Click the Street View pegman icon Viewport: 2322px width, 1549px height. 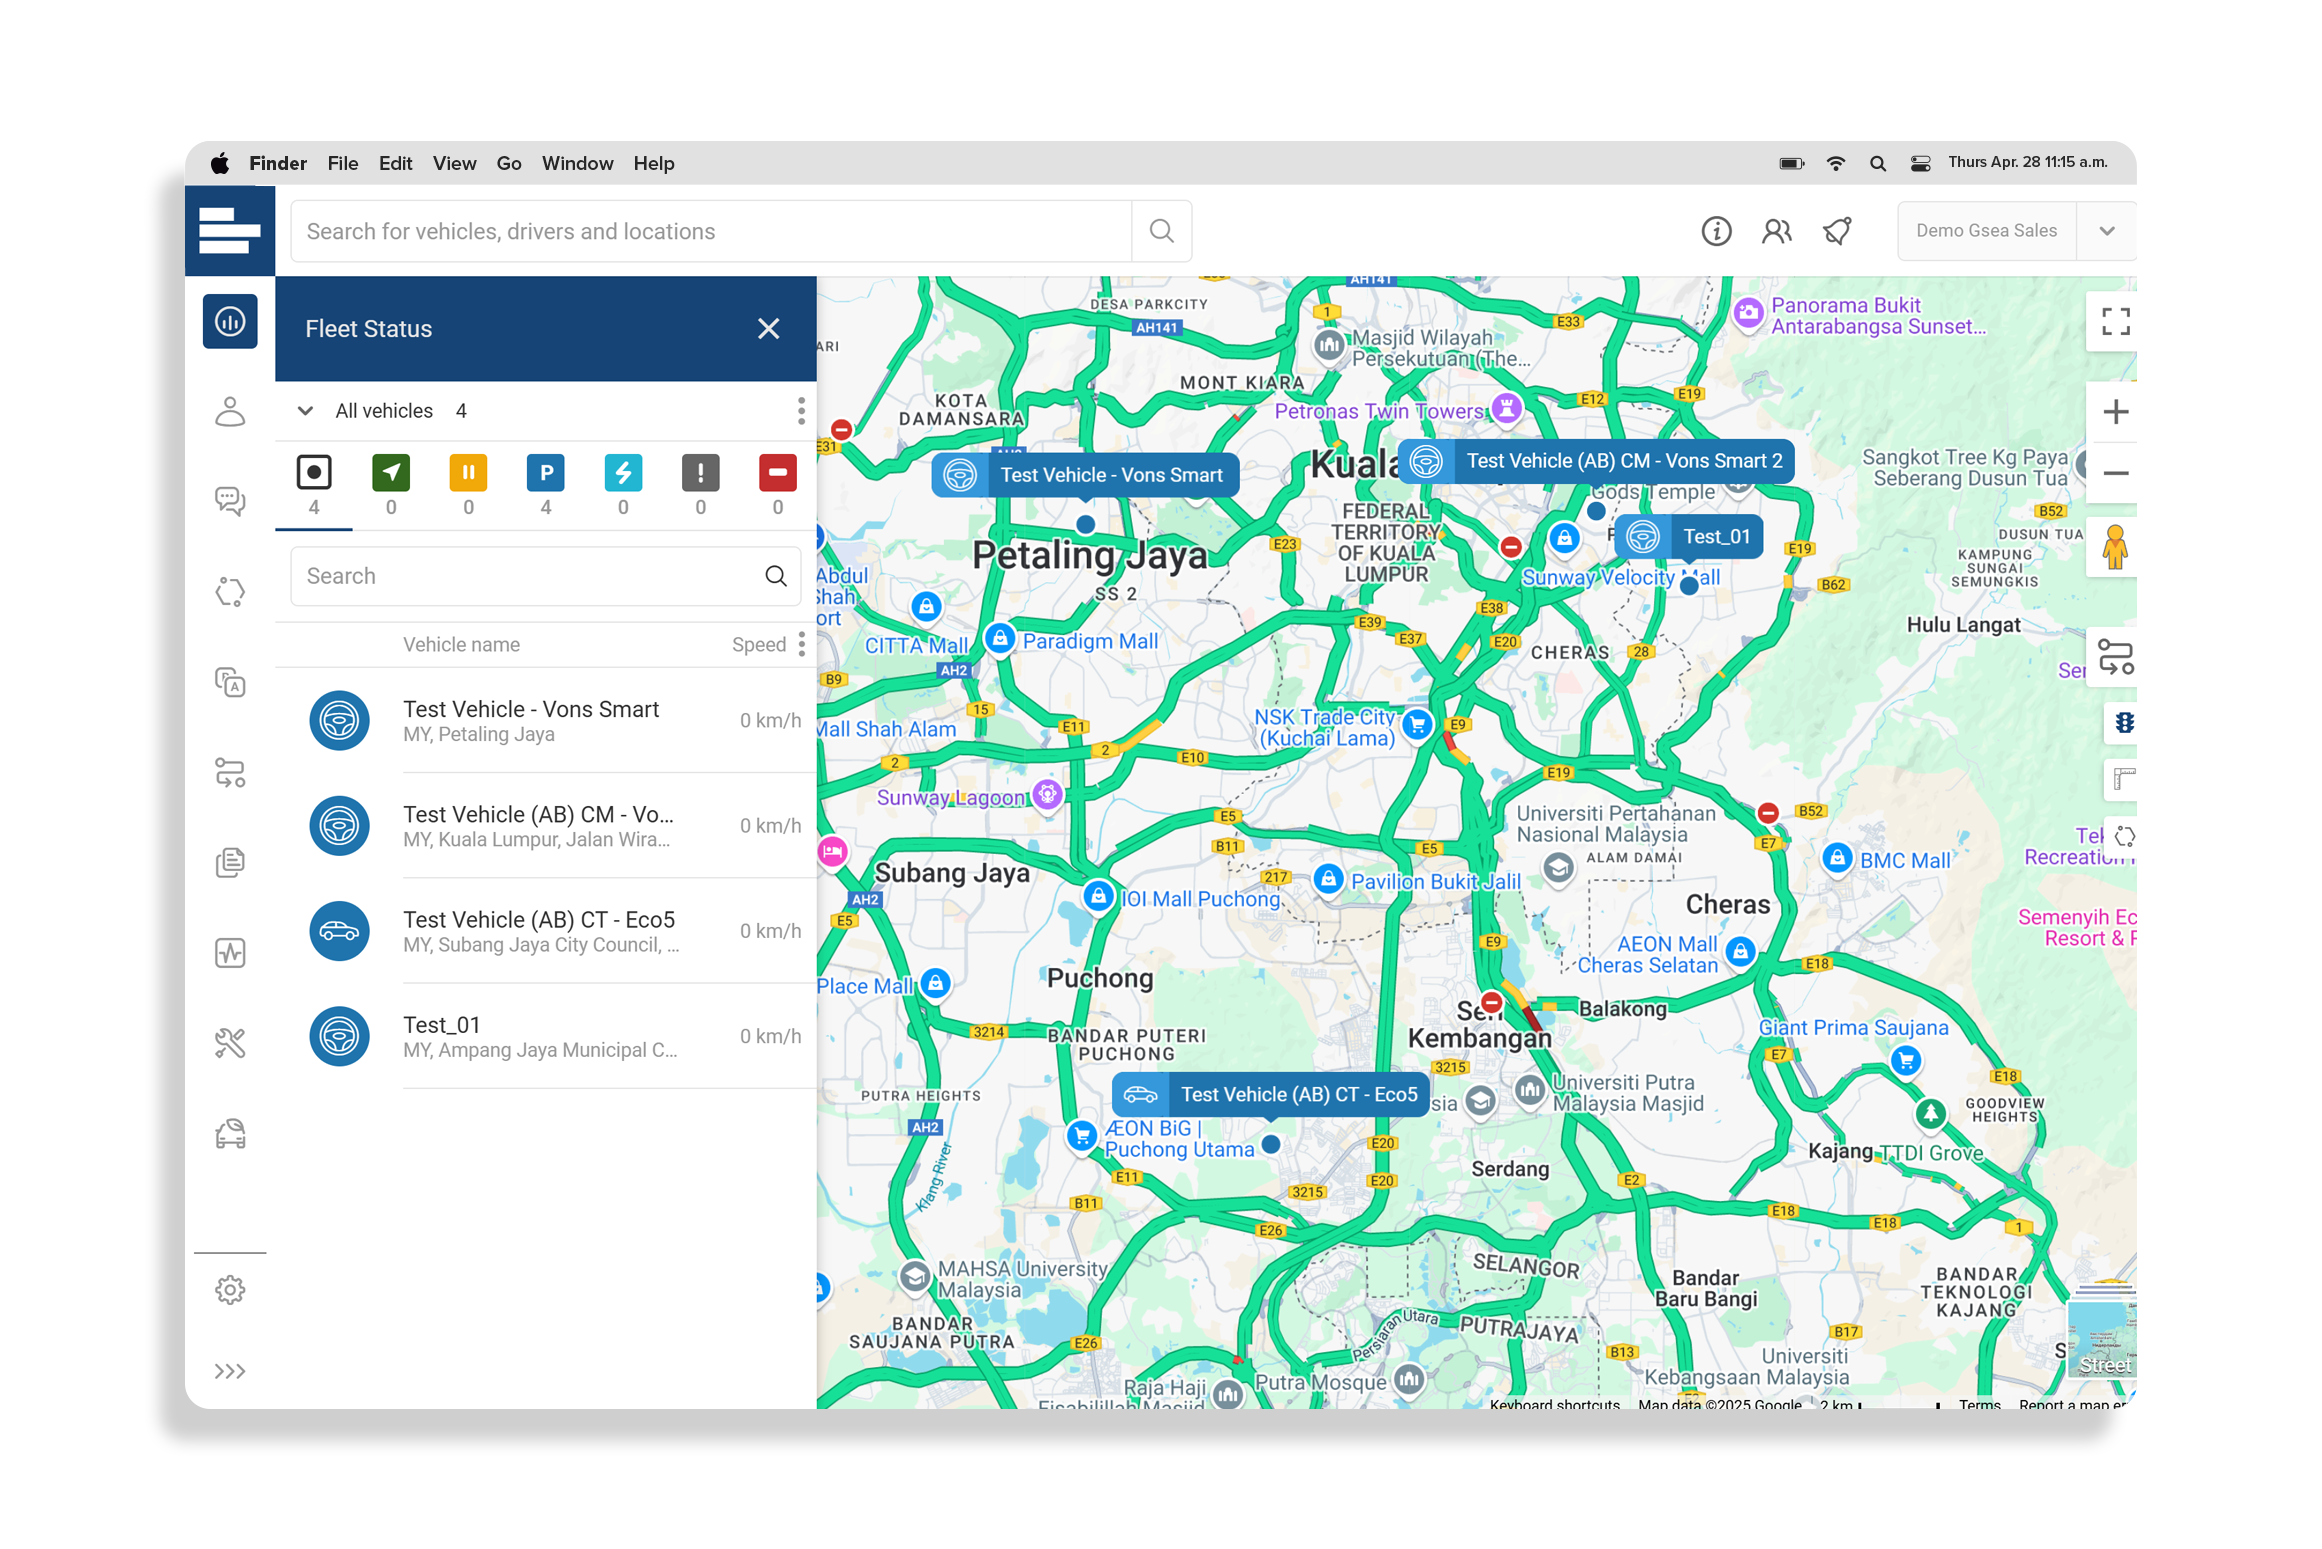pyautogui.click(x=2114, y=547)
